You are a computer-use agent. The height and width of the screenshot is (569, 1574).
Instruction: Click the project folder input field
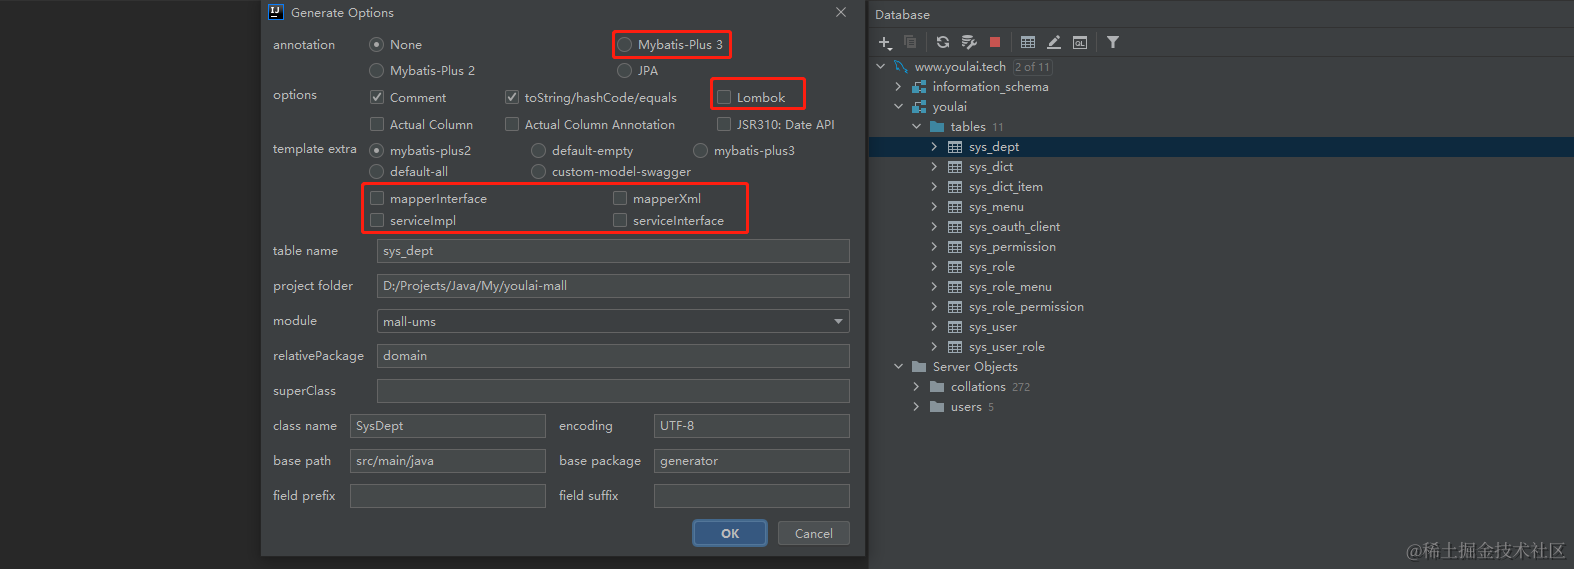[613, 286]
